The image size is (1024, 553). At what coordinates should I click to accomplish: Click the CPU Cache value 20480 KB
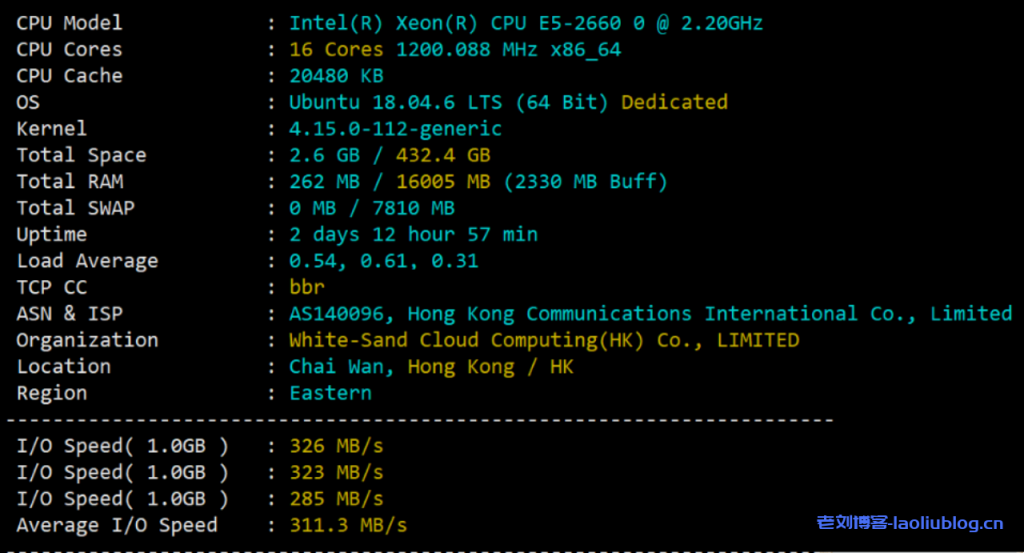(336, 76)
